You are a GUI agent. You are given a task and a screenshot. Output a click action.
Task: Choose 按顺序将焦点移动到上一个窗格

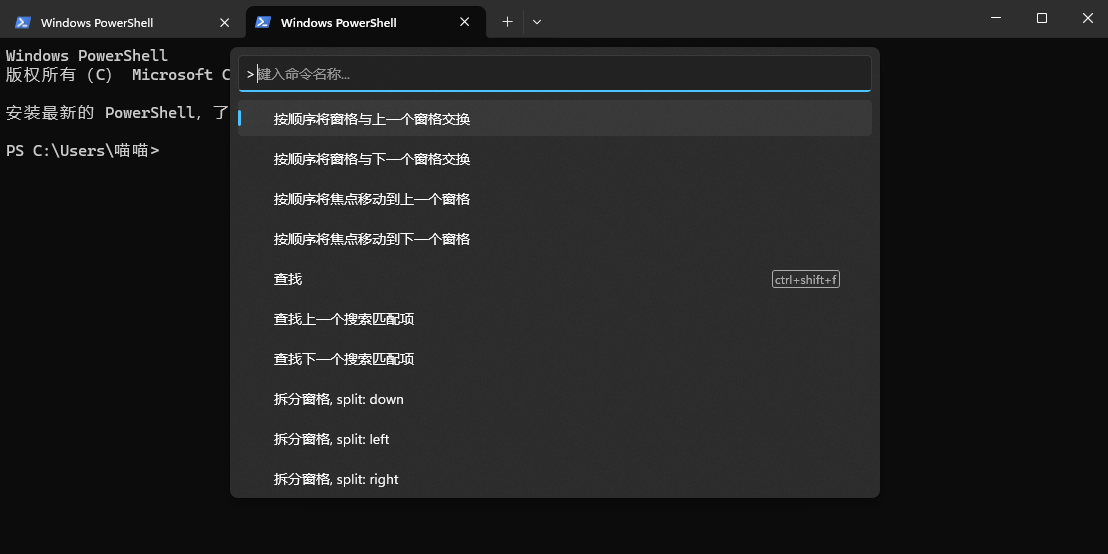[555, 199]
